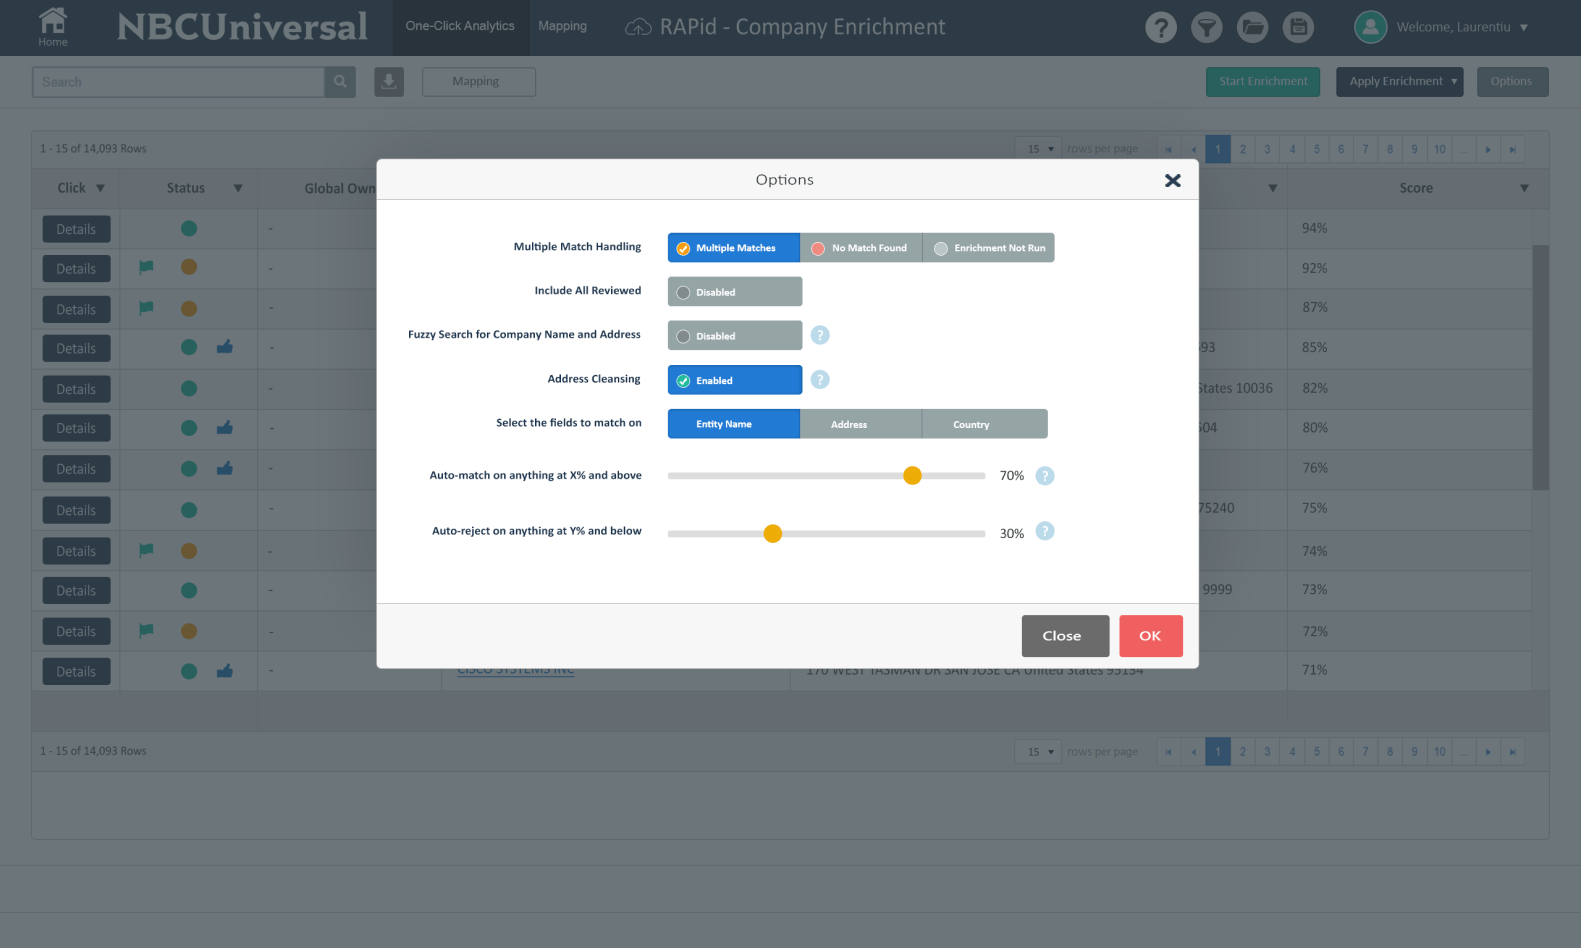Viewport: 1581px width, 948px height.
Task: Click thumbs-up icon in the 85% row
Action: pyautogui.click(x=225, y=347)
